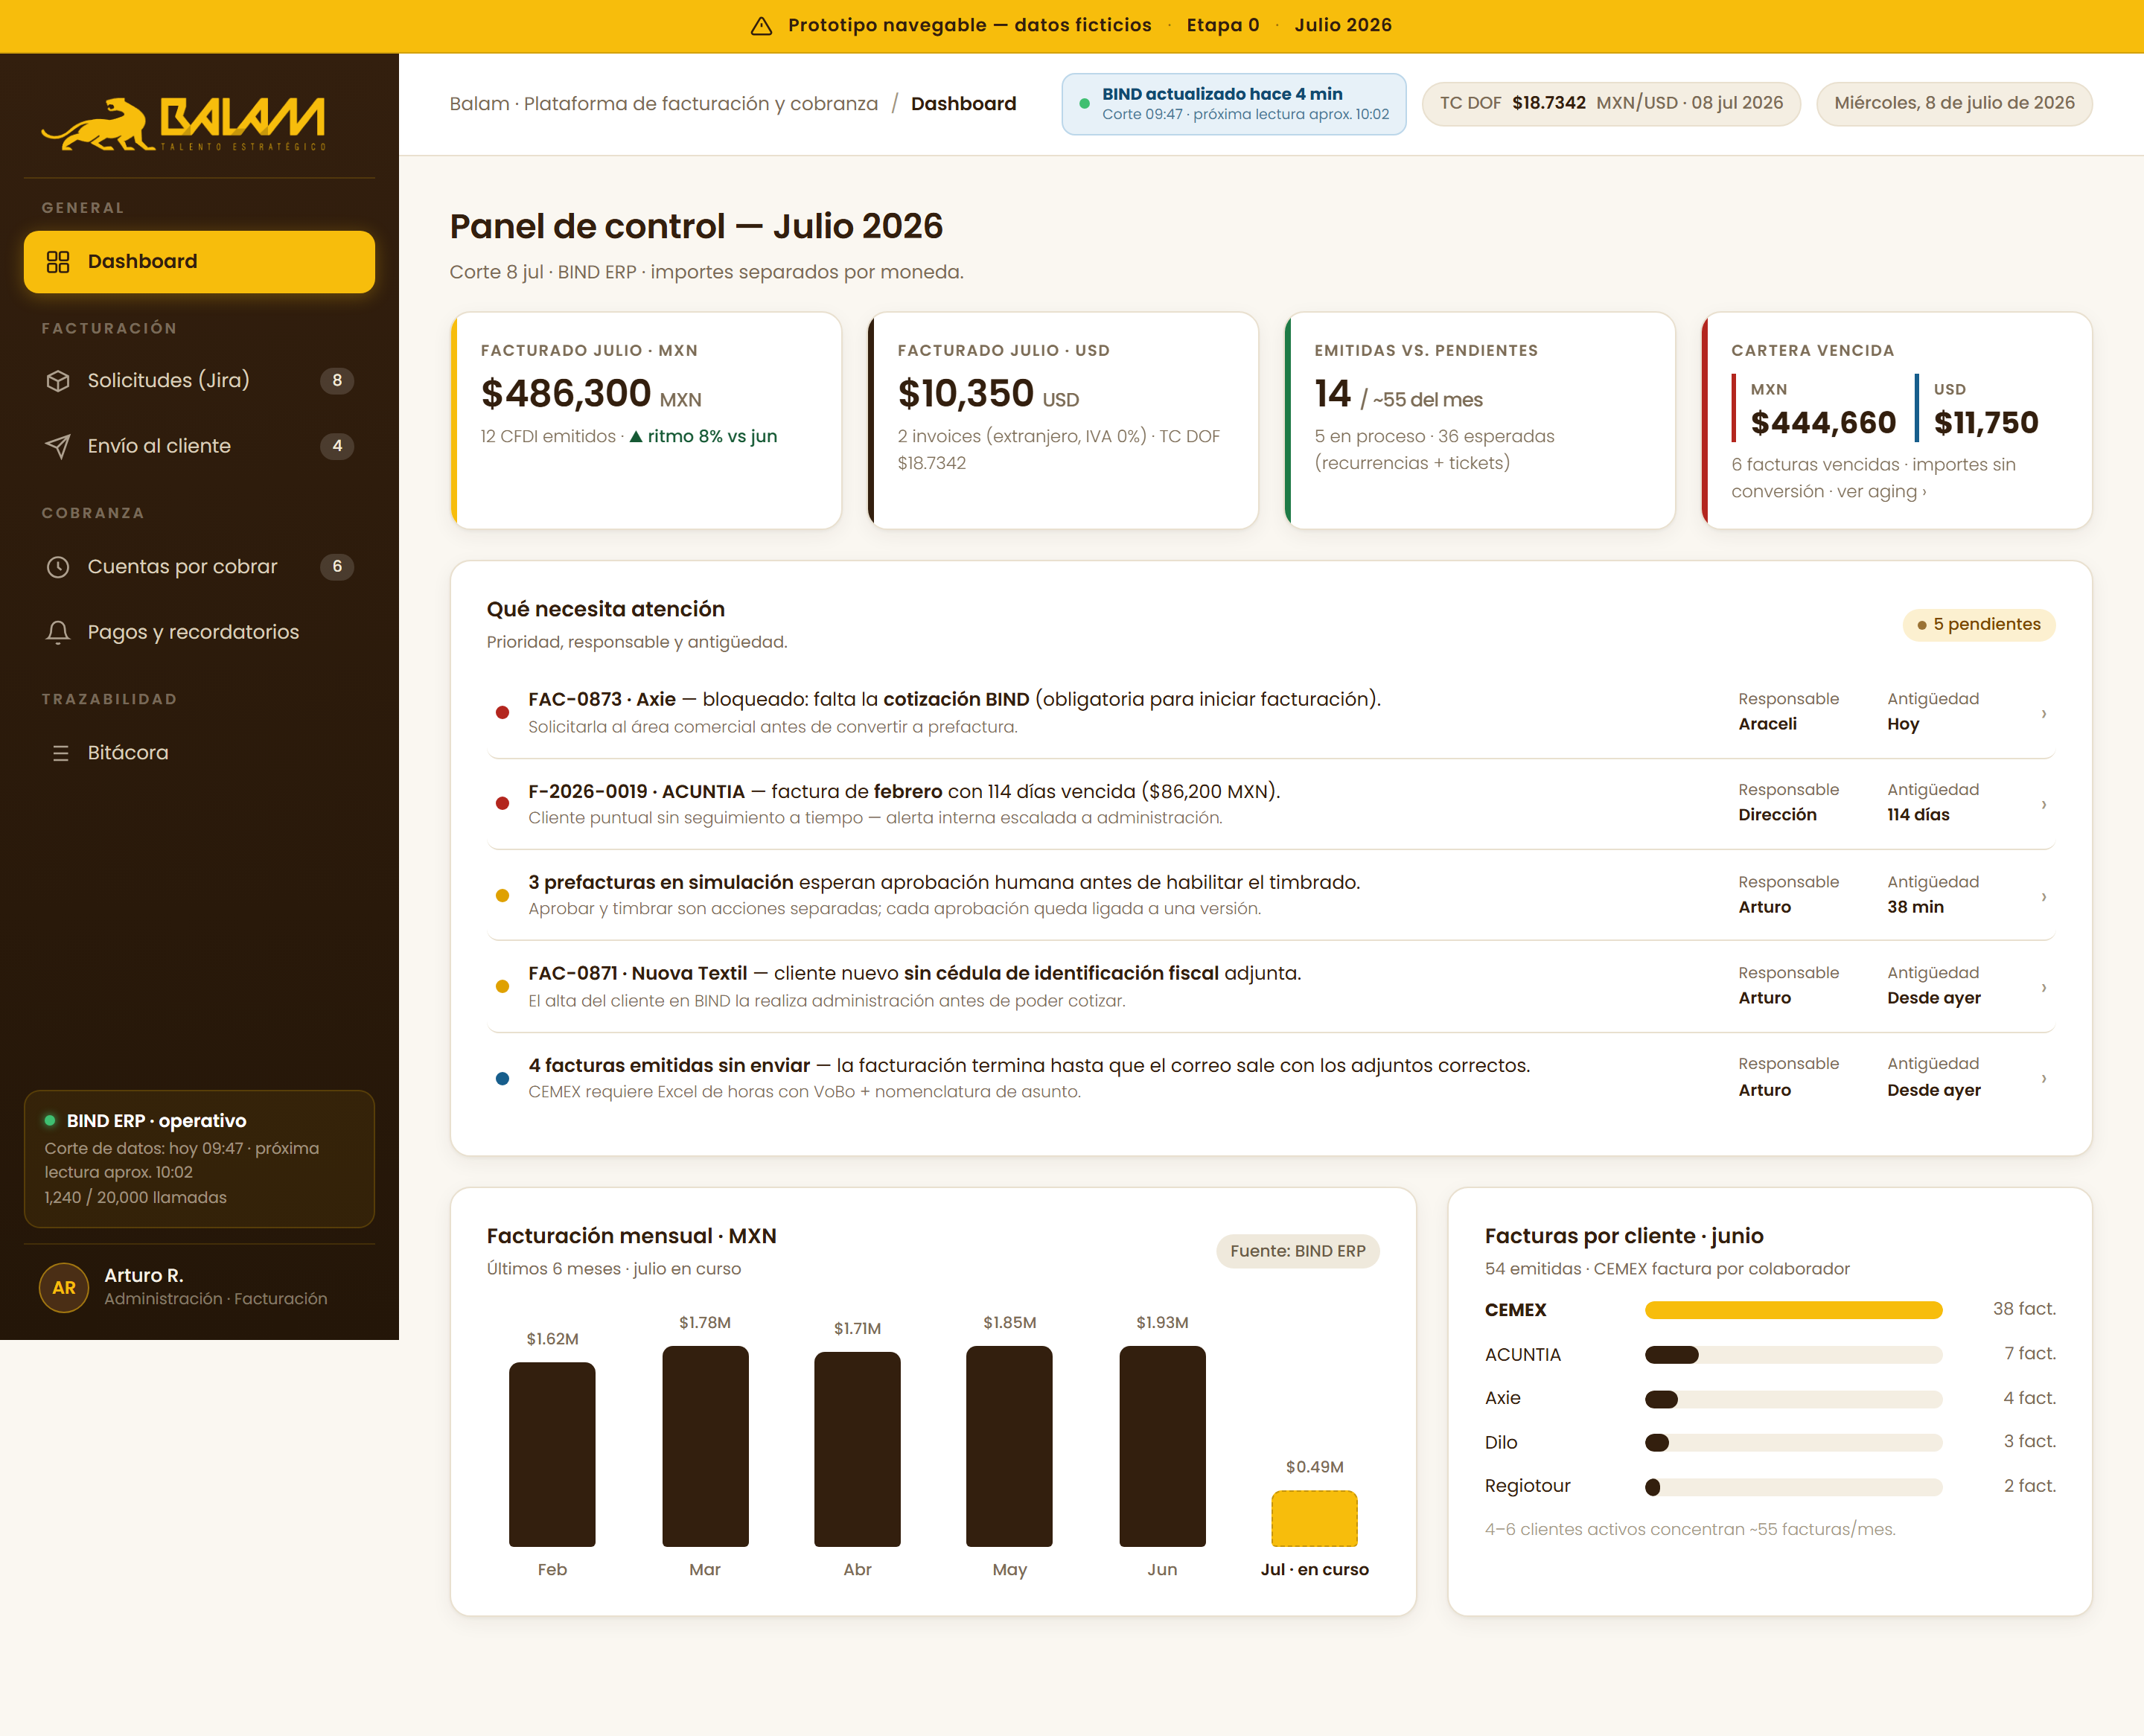Click the 'Fuente: BIND ERP' tag
The image size is (2144, 1736).
1297,1252
